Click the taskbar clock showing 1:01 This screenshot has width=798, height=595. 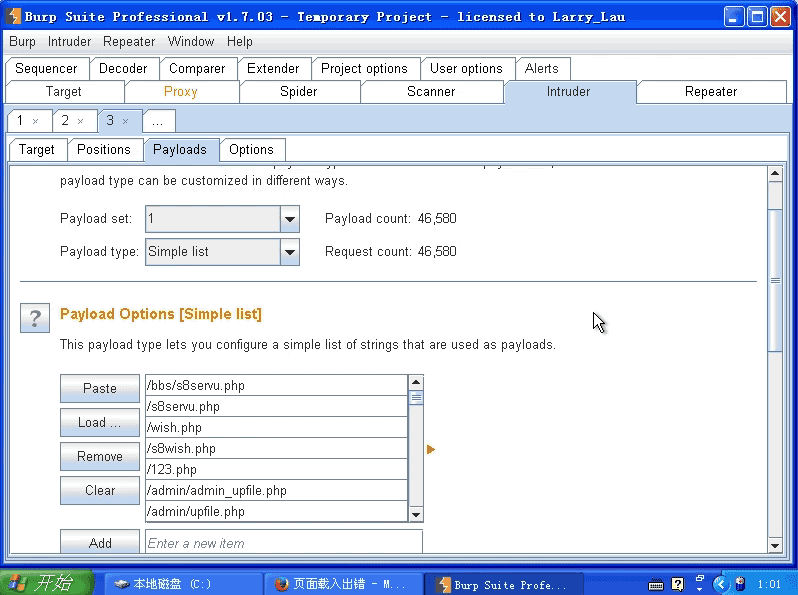tap(768, 584)
